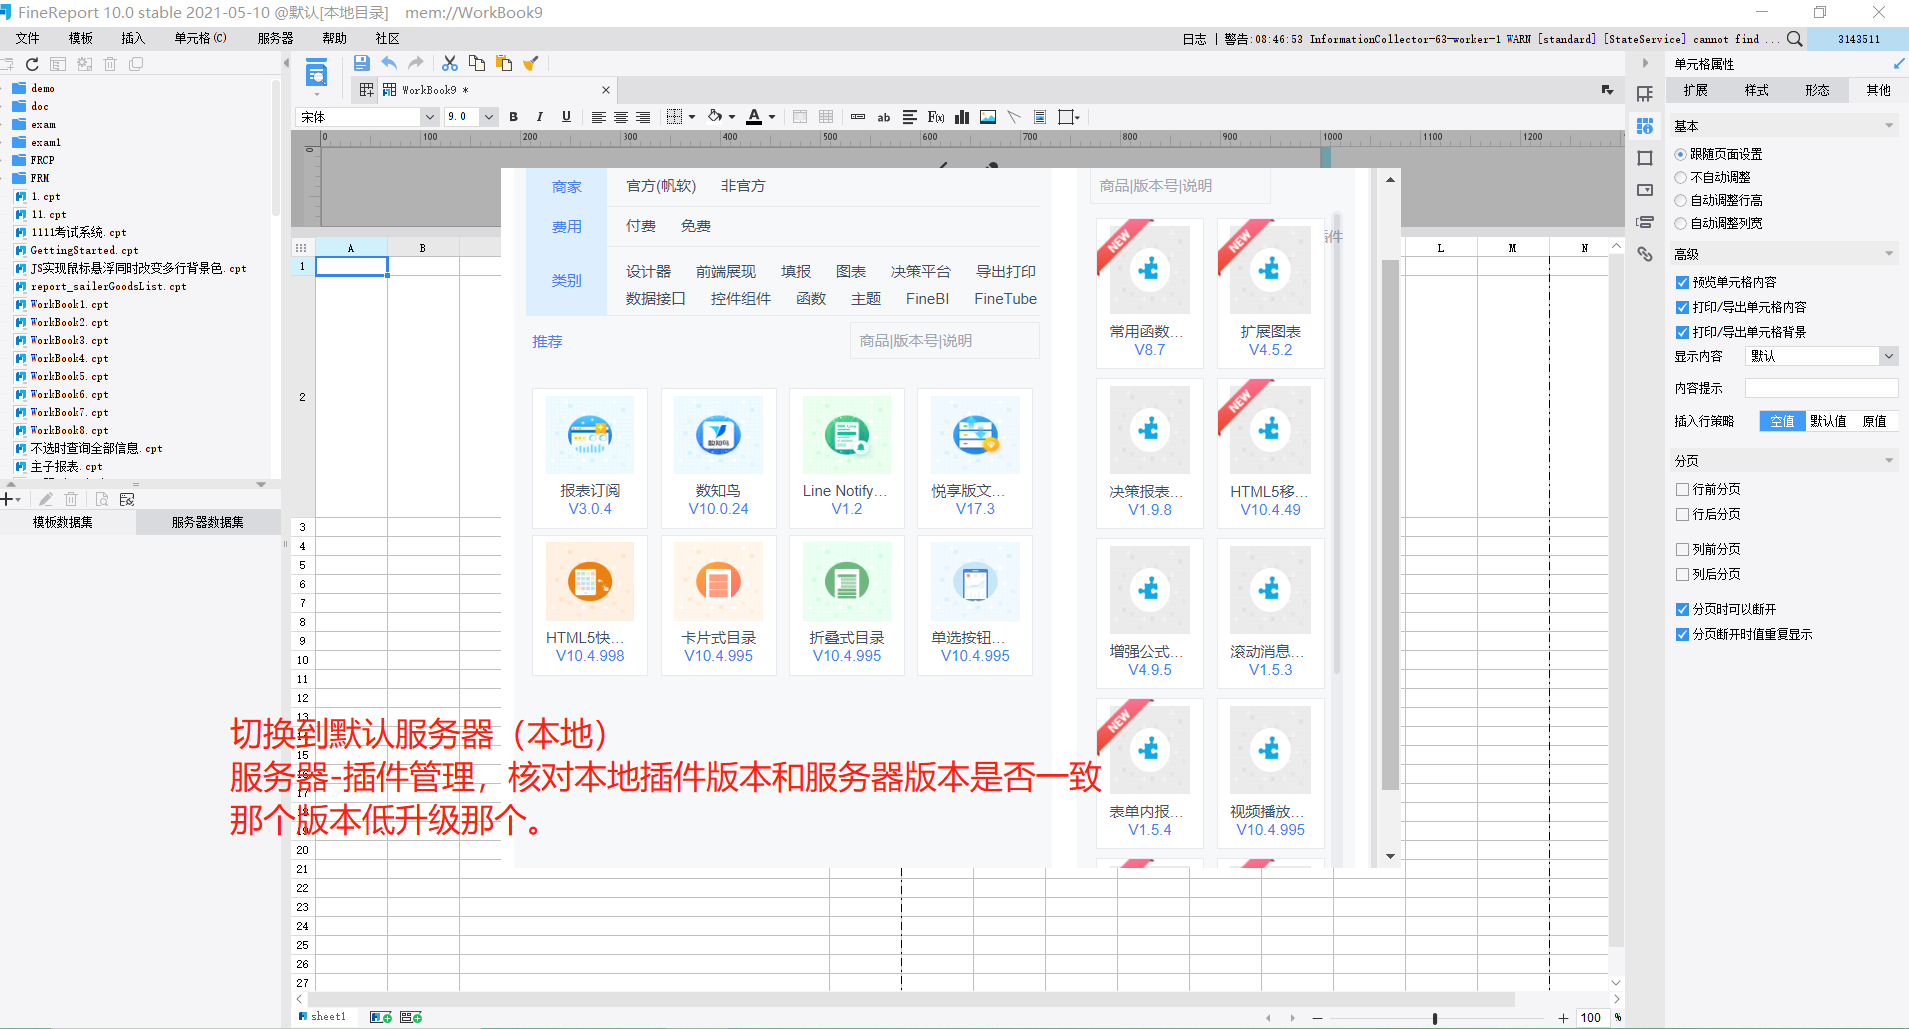Insert a slash line in cell
Image resolution: width=1909 pixels, height=1029 pixels.
(x=1014, y=117)
